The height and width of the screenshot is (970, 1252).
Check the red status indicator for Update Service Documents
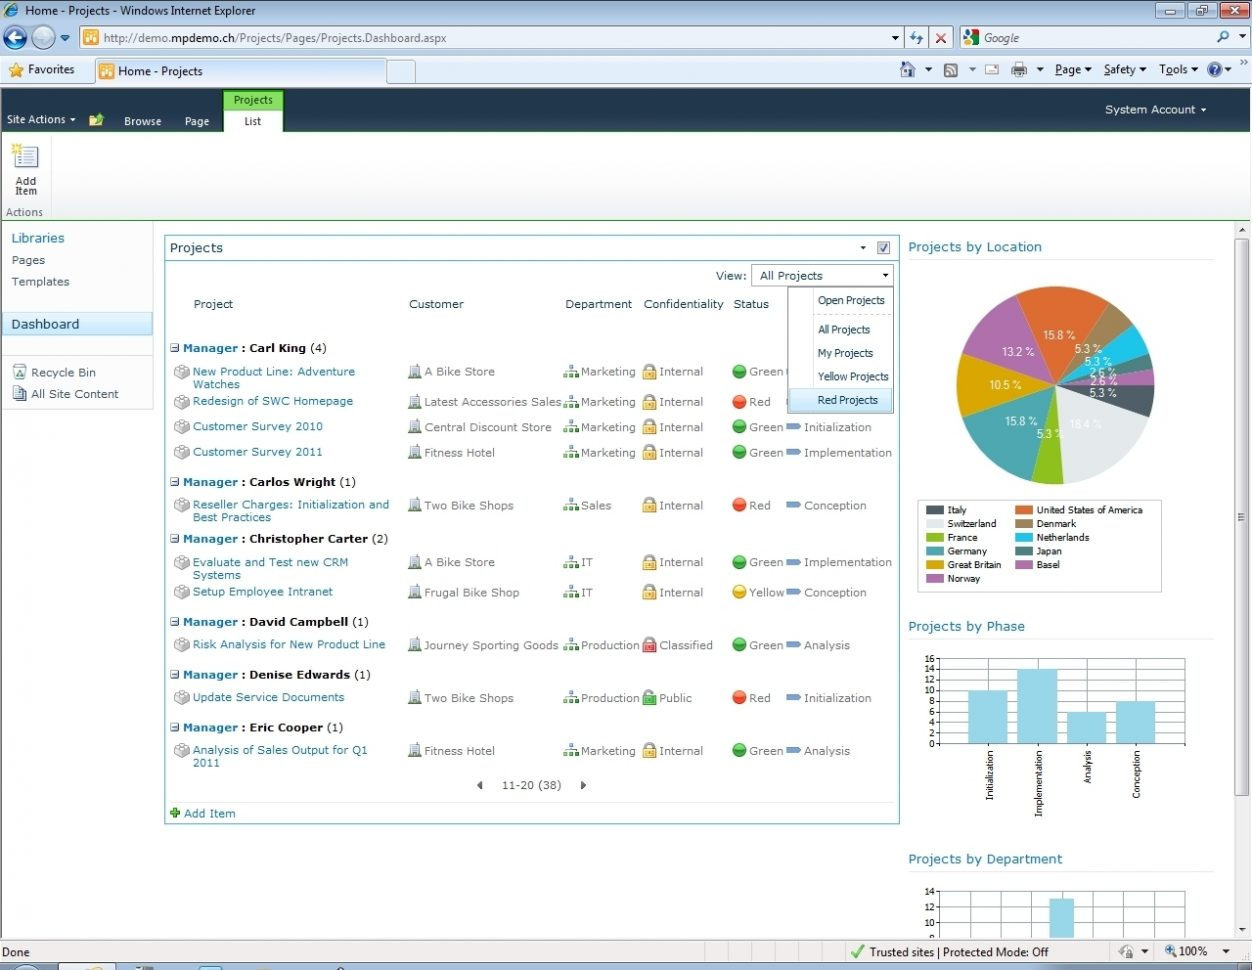point(737,697)
